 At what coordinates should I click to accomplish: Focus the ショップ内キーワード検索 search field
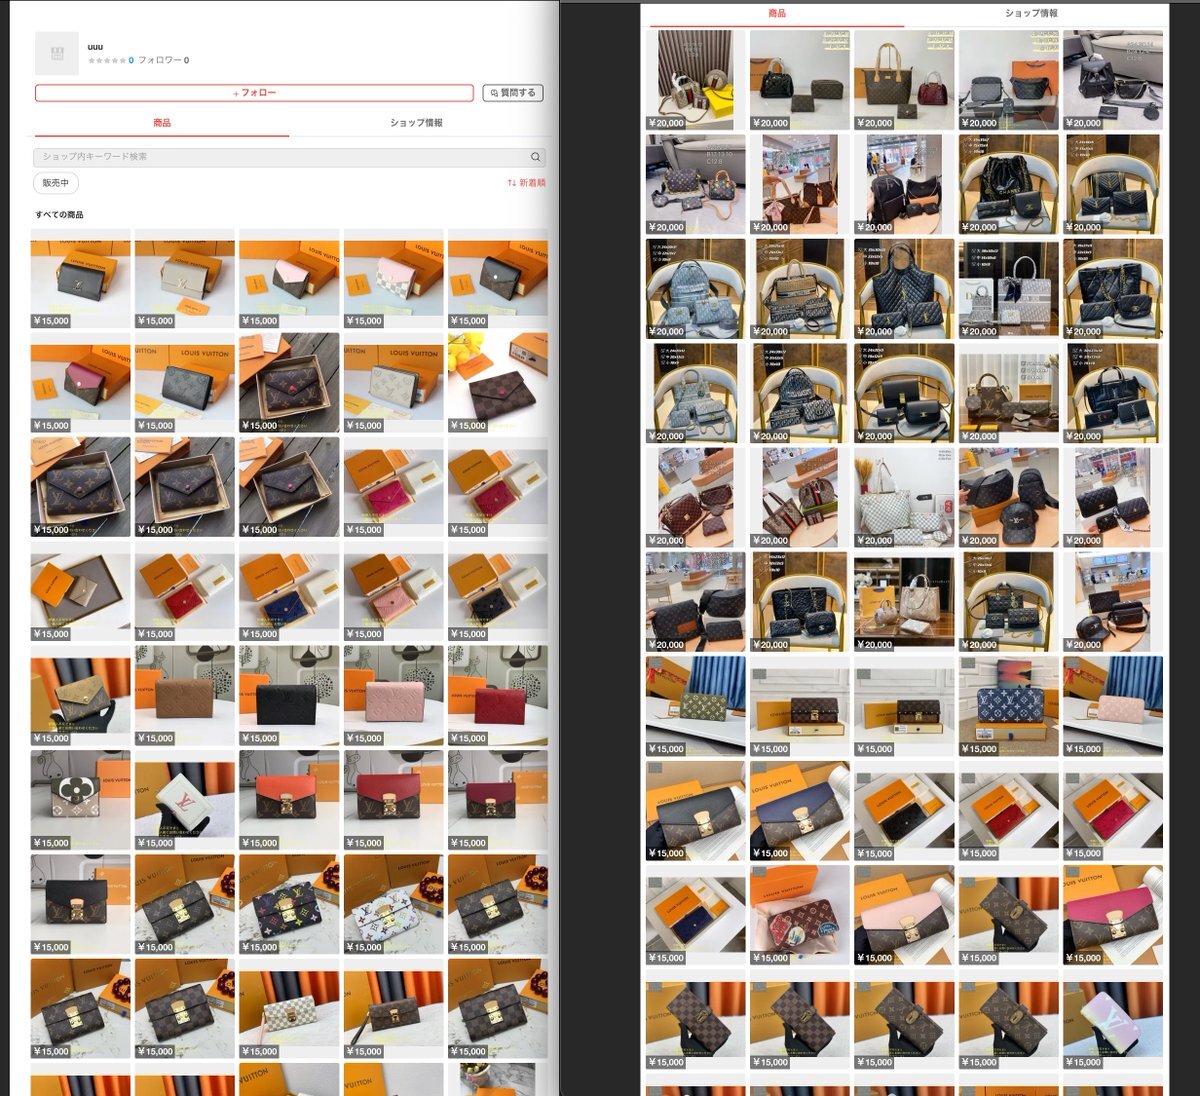pos(289,157)
